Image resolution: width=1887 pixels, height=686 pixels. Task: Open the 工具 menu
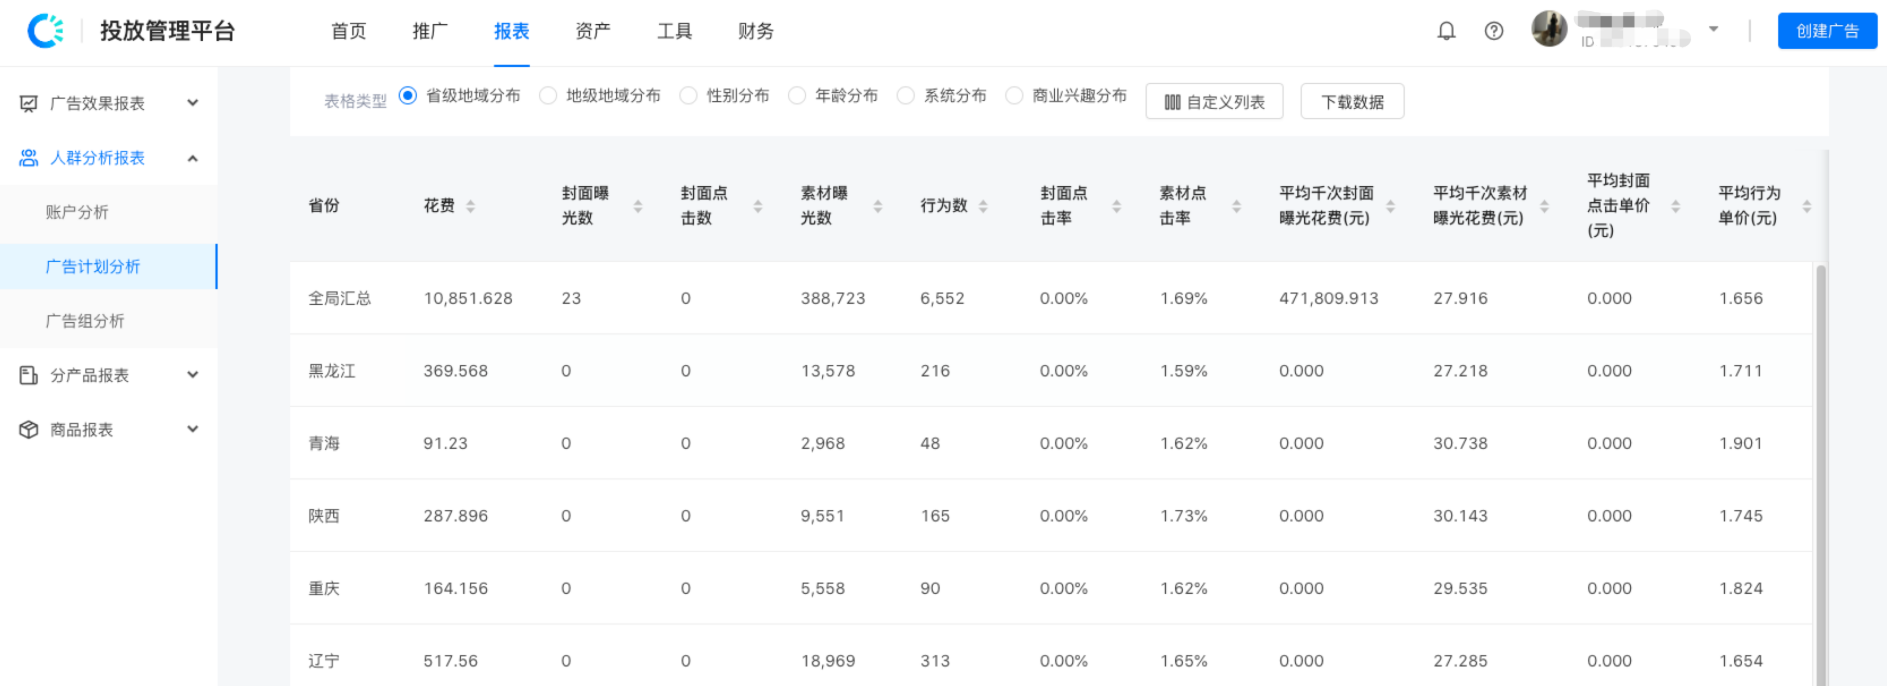click(674, 31)
